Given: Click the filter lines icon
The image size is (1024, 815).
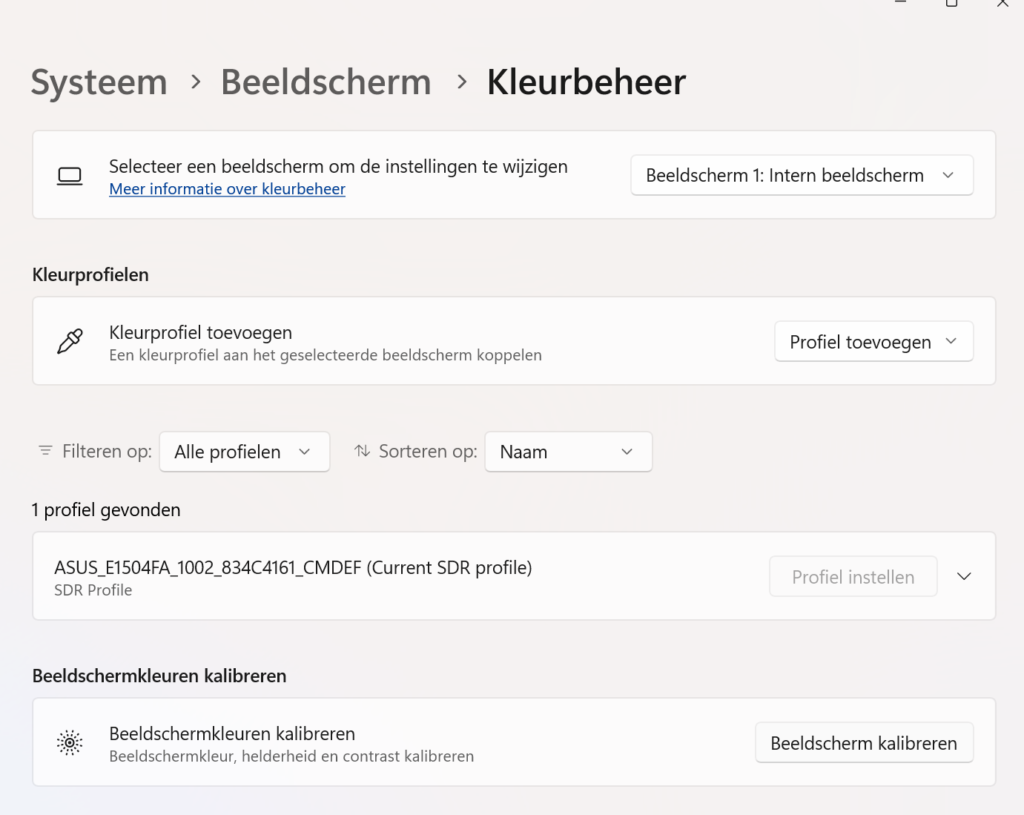Looking at the screenshot, I should [x=45, y=451].
